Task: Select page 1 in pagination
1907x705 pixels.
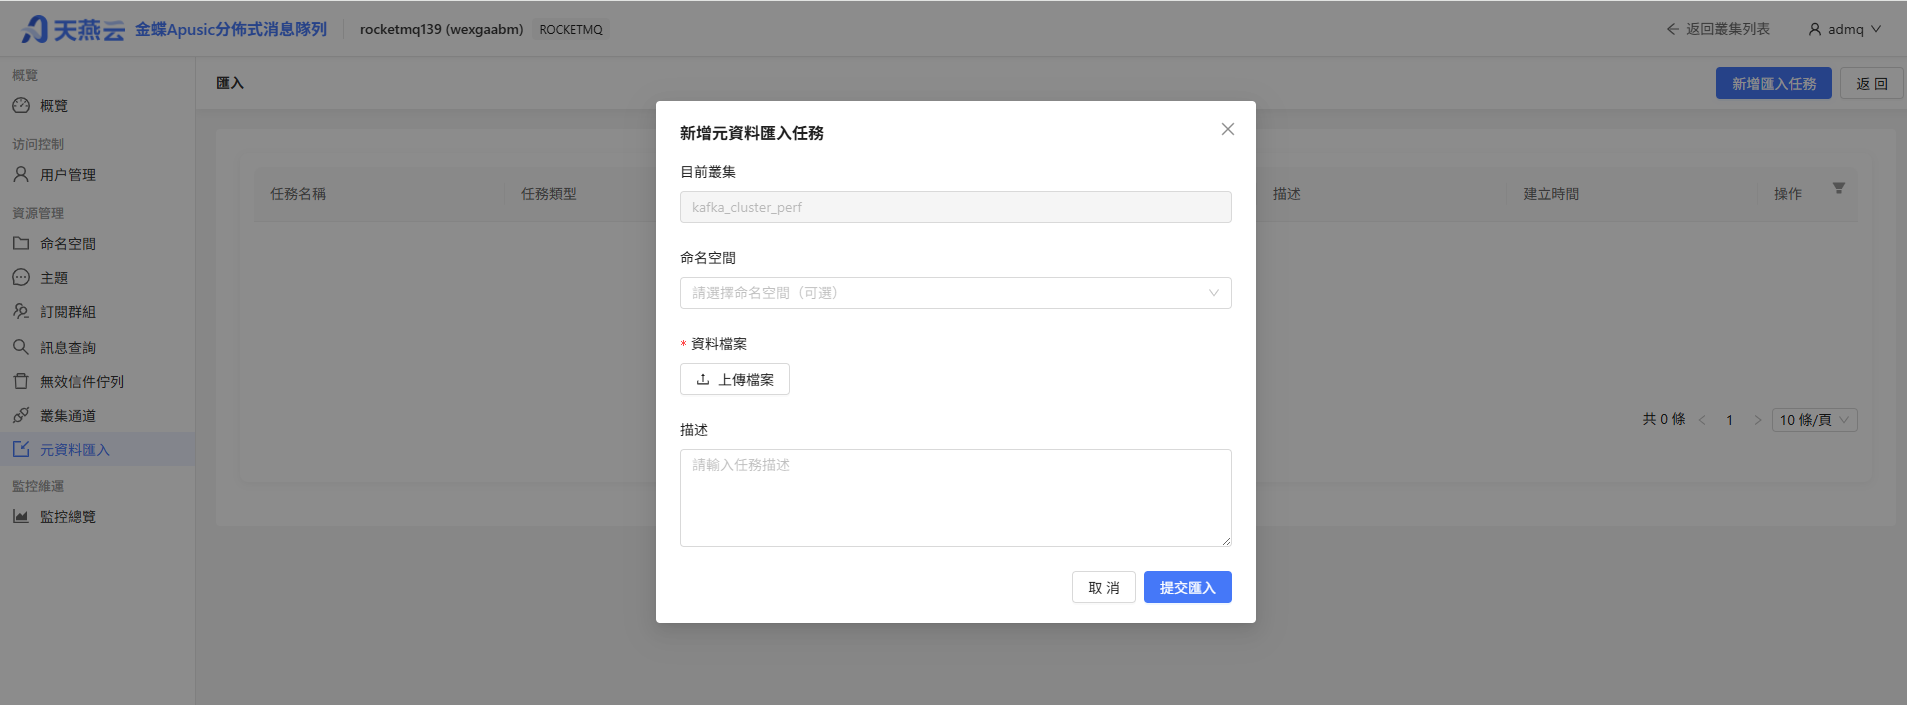Action: tap(1729, 420)
